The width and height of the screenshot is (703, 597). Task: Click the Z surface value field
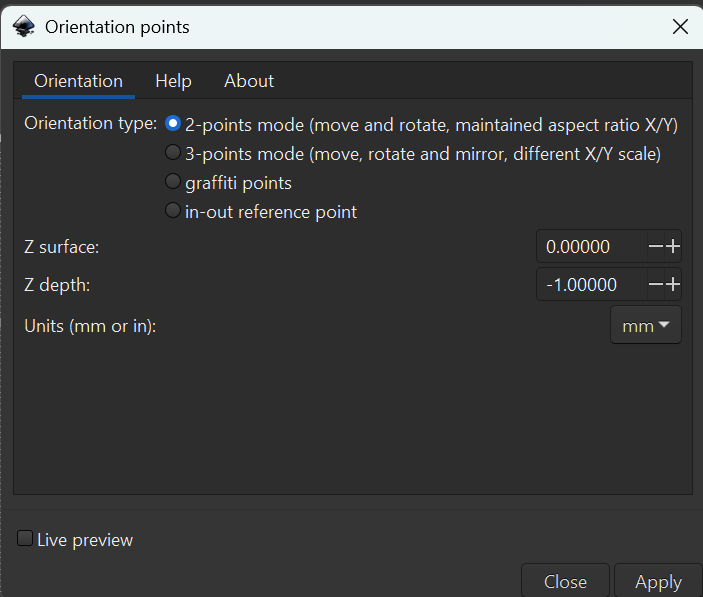click(x=592, y=247)
